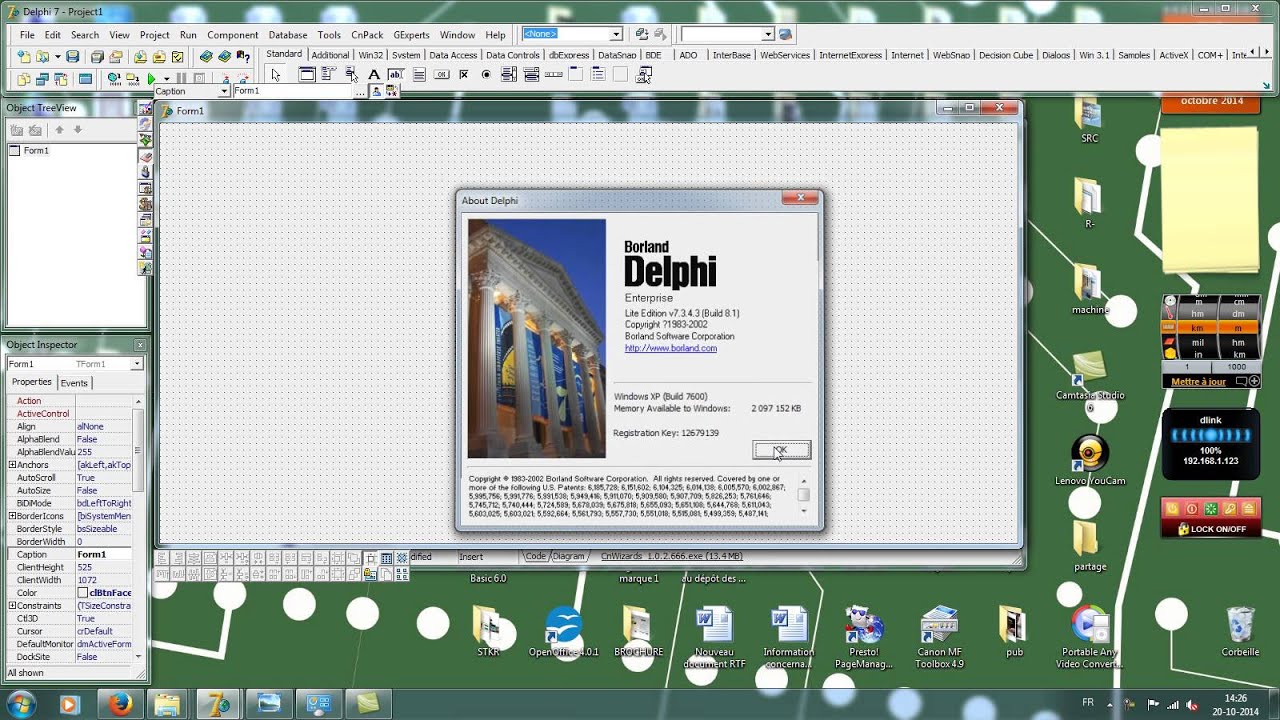Select the CheckBox component icon
This screenshot has width=1280, height=720.
[464, 75]
